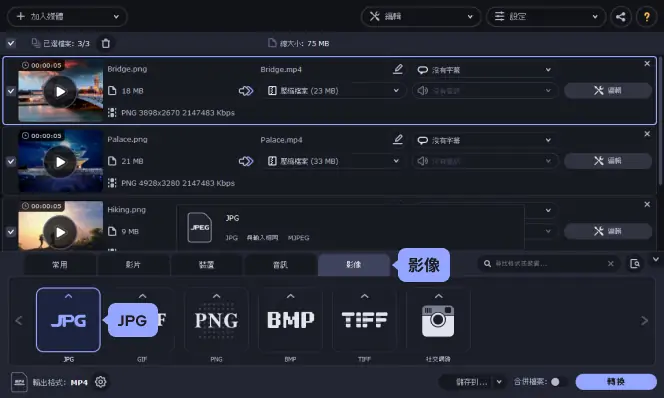Open the top edit dropdown
Screen dimensions: 664x398
[x=421, y=17]
